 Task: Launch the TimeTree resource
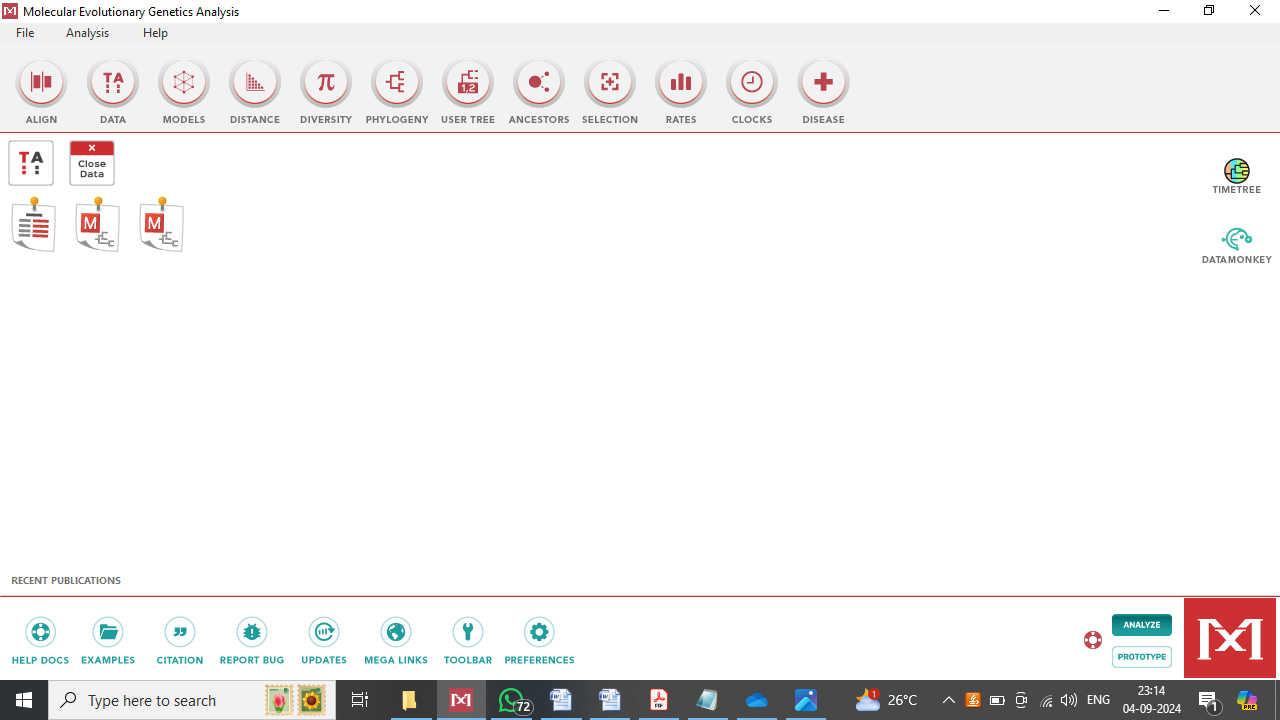click(1237, 176)
